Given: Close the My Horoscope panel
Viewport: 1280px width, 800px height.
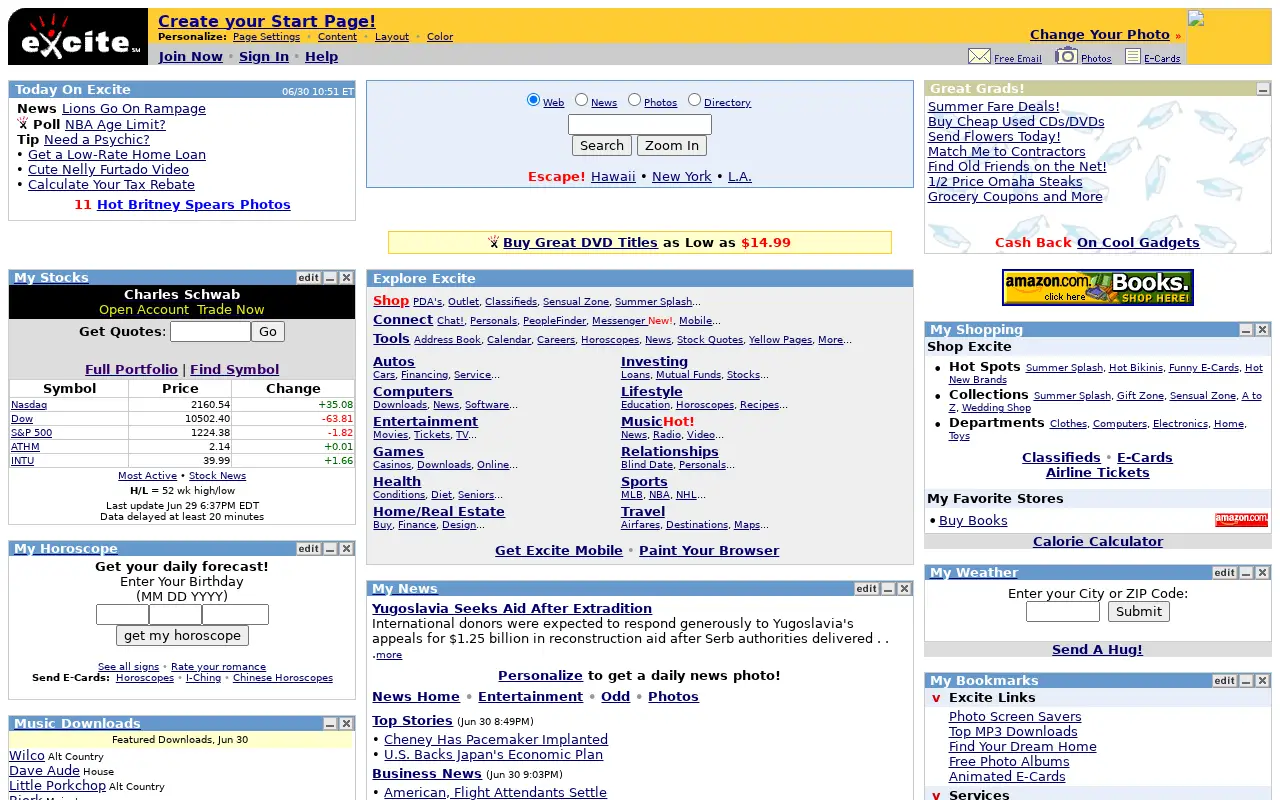Looking at the screenshot, I should coord(346,549).
